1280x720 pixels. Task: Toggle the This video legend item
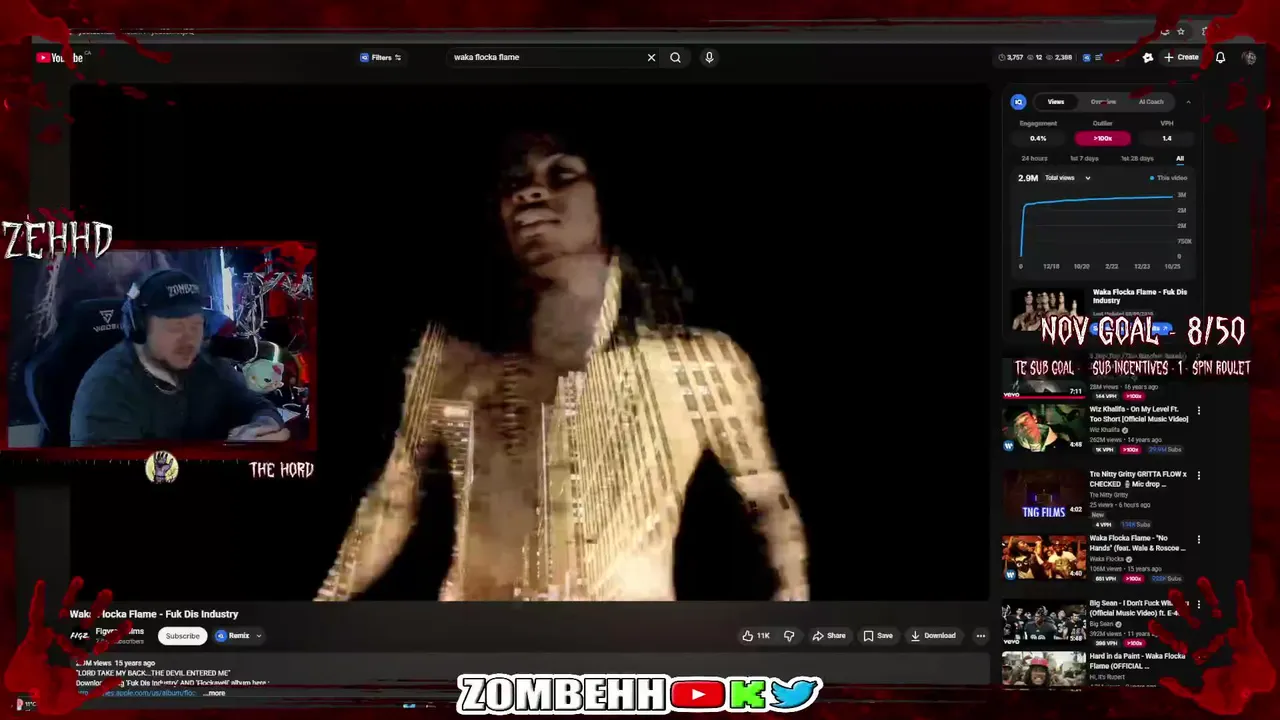[1168, 178]
